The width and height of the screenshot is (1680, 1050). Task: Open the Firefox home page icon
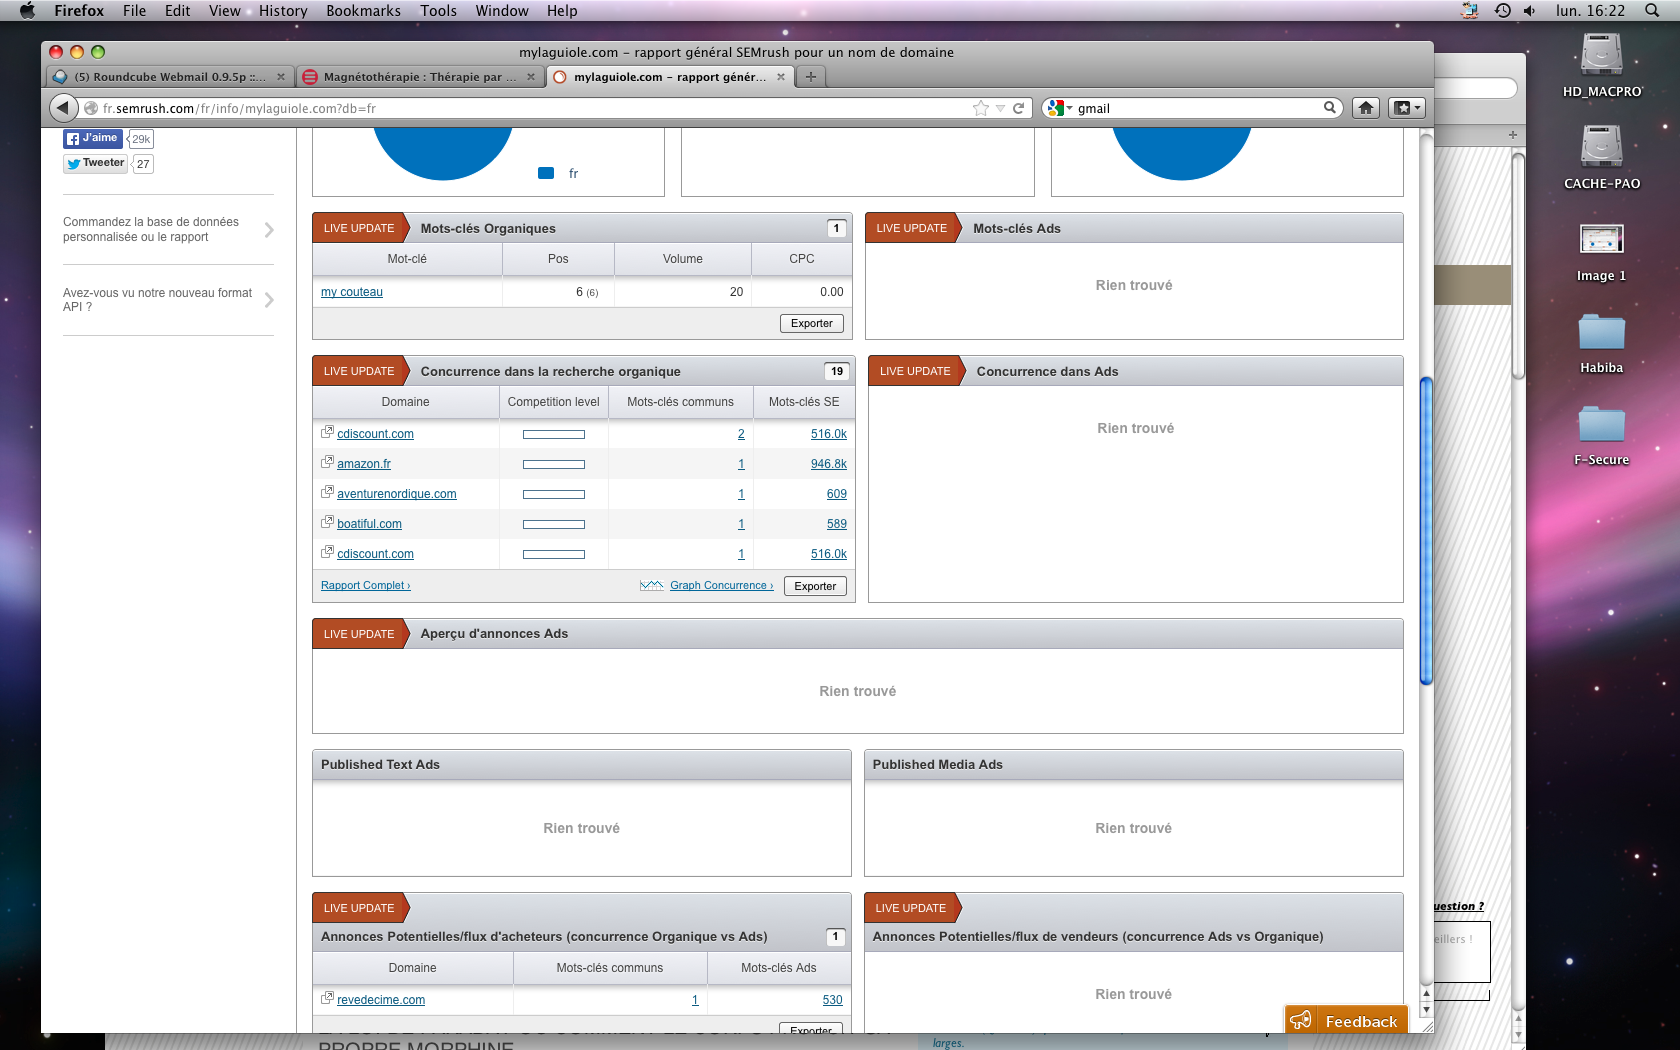pos(1366,108)
